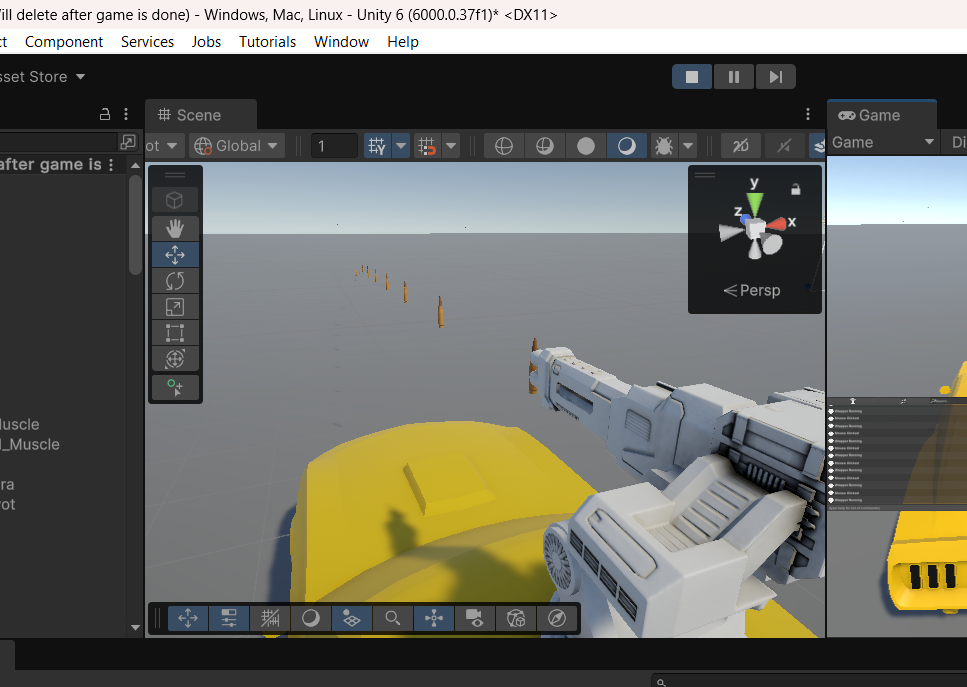The width and height of the screenshot is (967, 687).
Task: Select the Hand view tool
Action: tap(175, 229)
